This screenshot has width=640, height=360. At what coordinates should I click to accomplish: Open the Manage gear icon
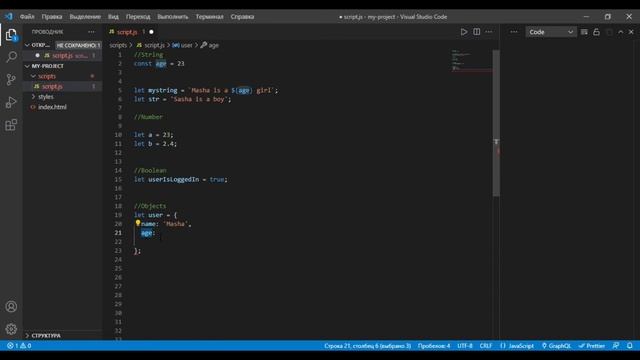11,329
